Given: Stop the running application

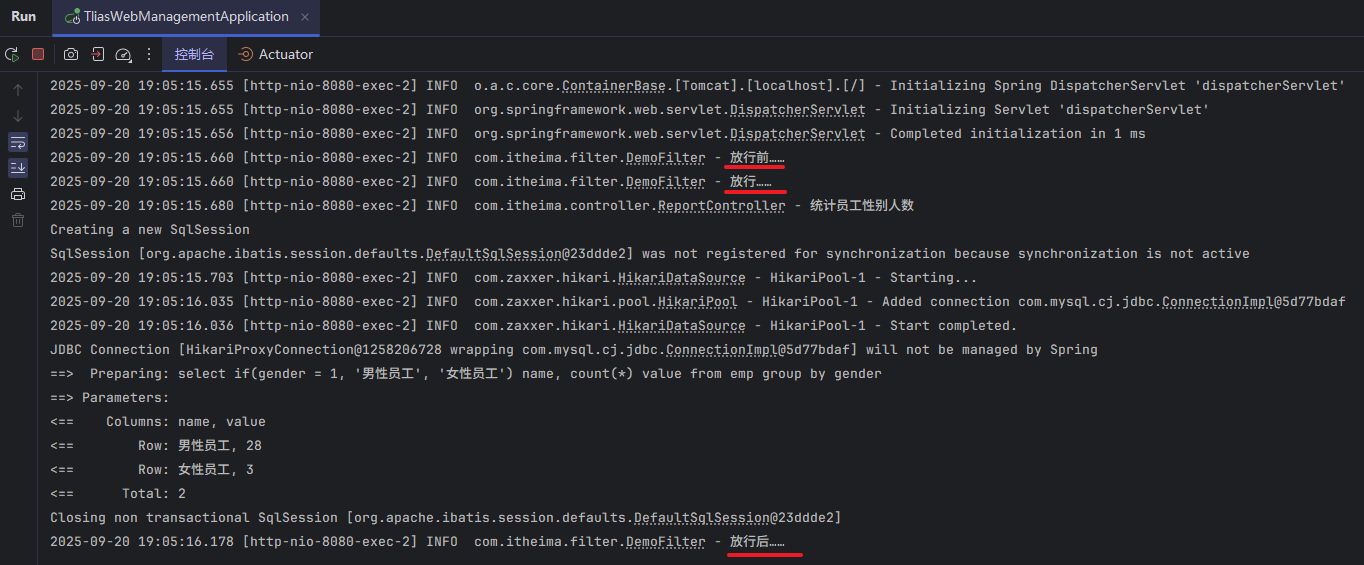Looking at the screenshot, I should click(38, 54).
